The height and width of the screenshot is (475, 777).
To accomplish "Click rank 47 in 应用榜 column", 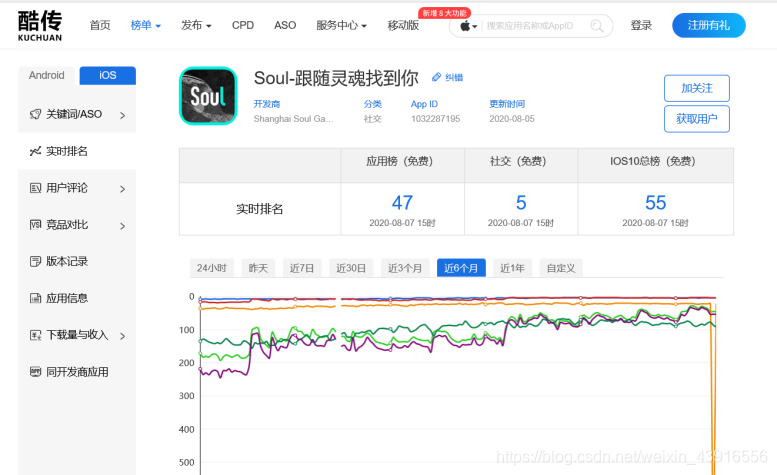I will click(x=402, y=203).
